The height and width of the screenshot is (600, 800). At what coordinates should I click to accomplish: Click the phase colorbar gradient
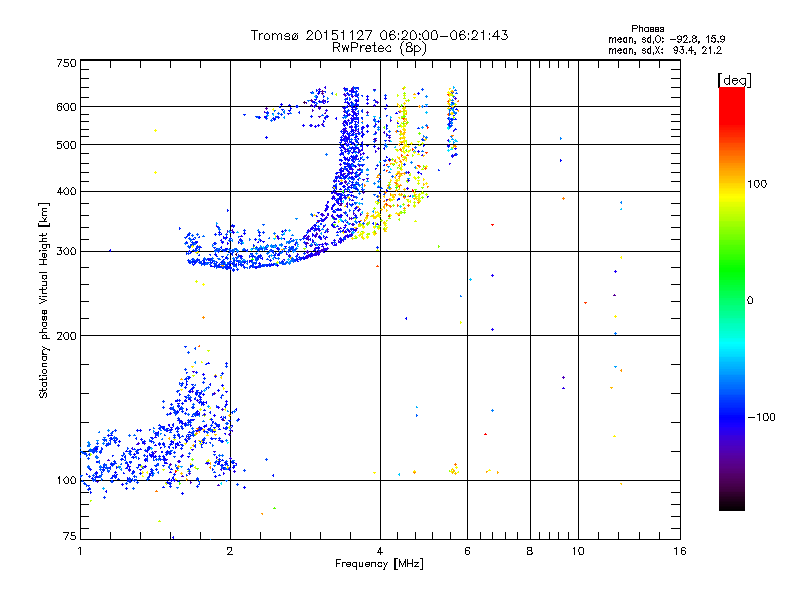tap(732, 298)
